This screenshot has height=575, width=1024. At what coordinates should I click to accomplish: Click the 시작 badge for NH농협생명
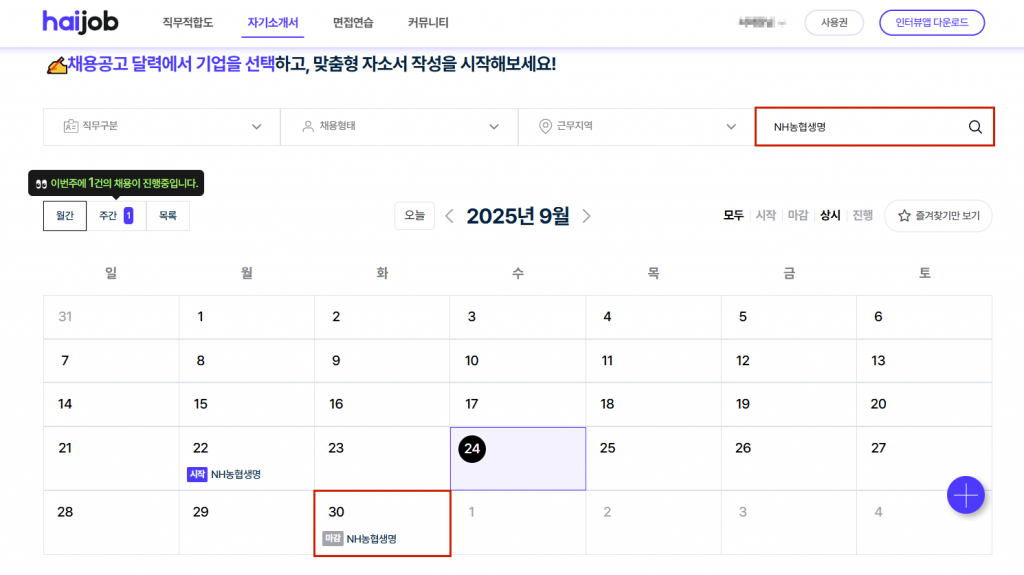[197, 474]
